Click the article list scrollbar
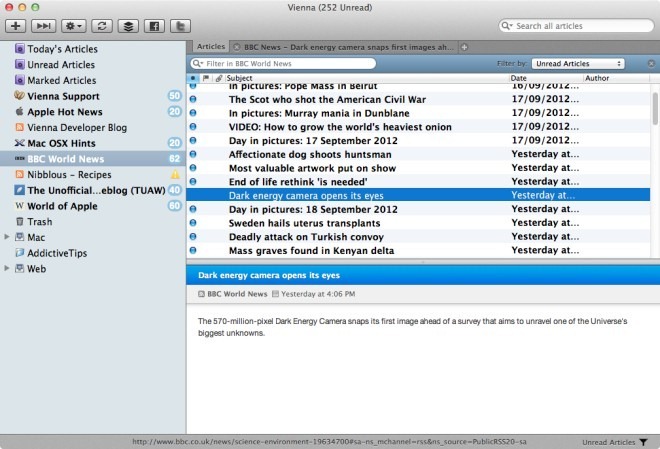660x449 pixels. (x=655, y=109)
